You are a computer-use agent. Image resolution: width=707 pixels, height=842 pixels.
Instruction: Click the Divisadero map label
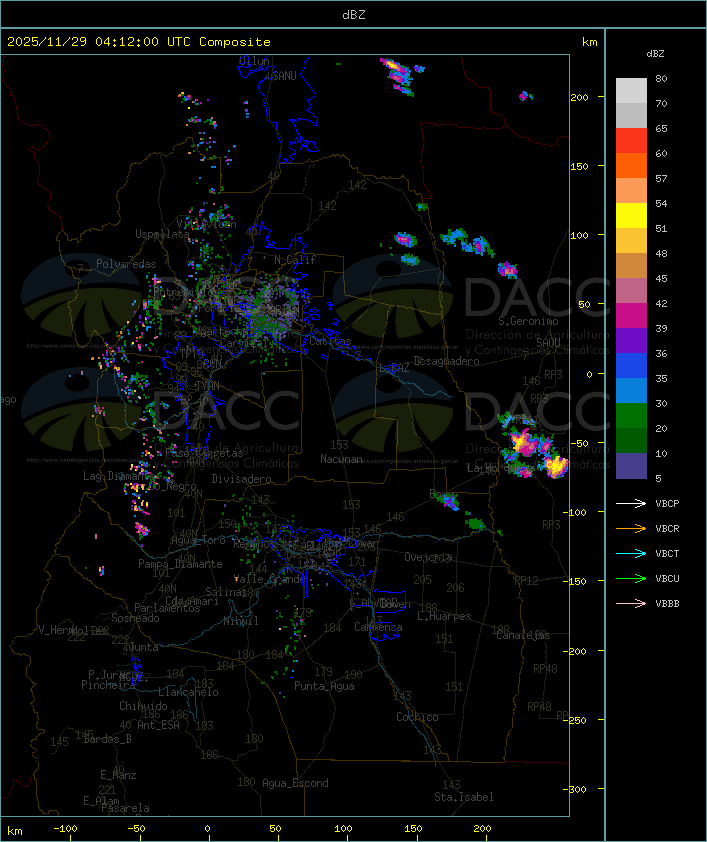pyautogui.click(x=242, y=478)
